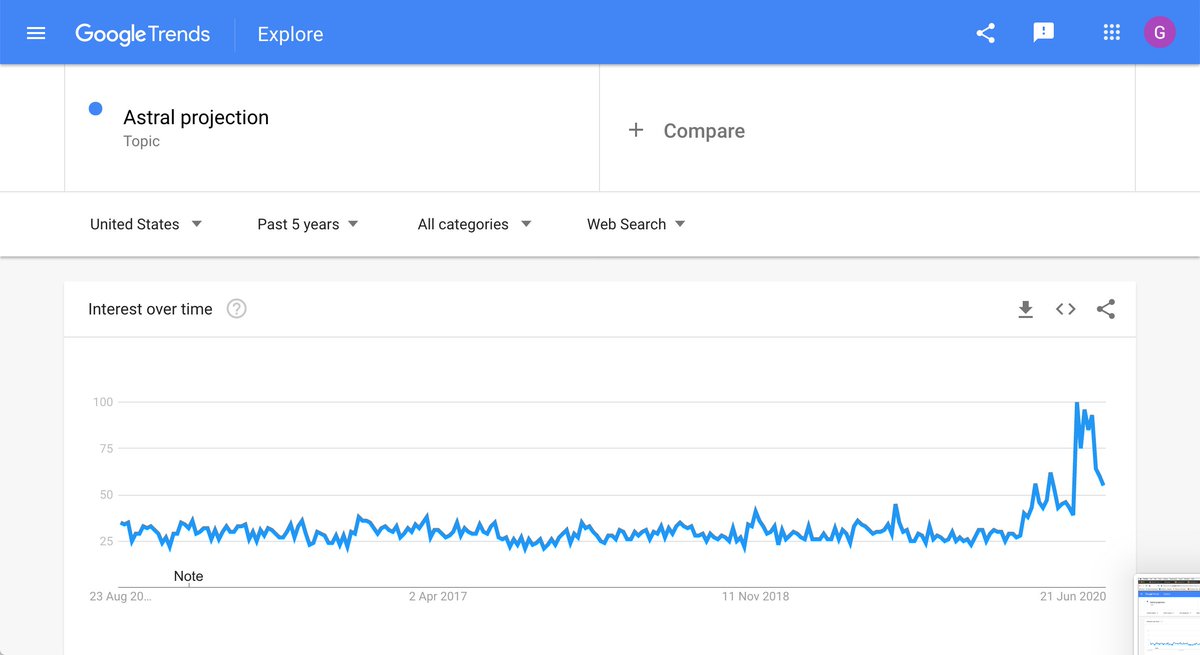This screenshot has width=1200, height=655.
Task: Show help for Interest over time
Action: (x=236, y=309)
